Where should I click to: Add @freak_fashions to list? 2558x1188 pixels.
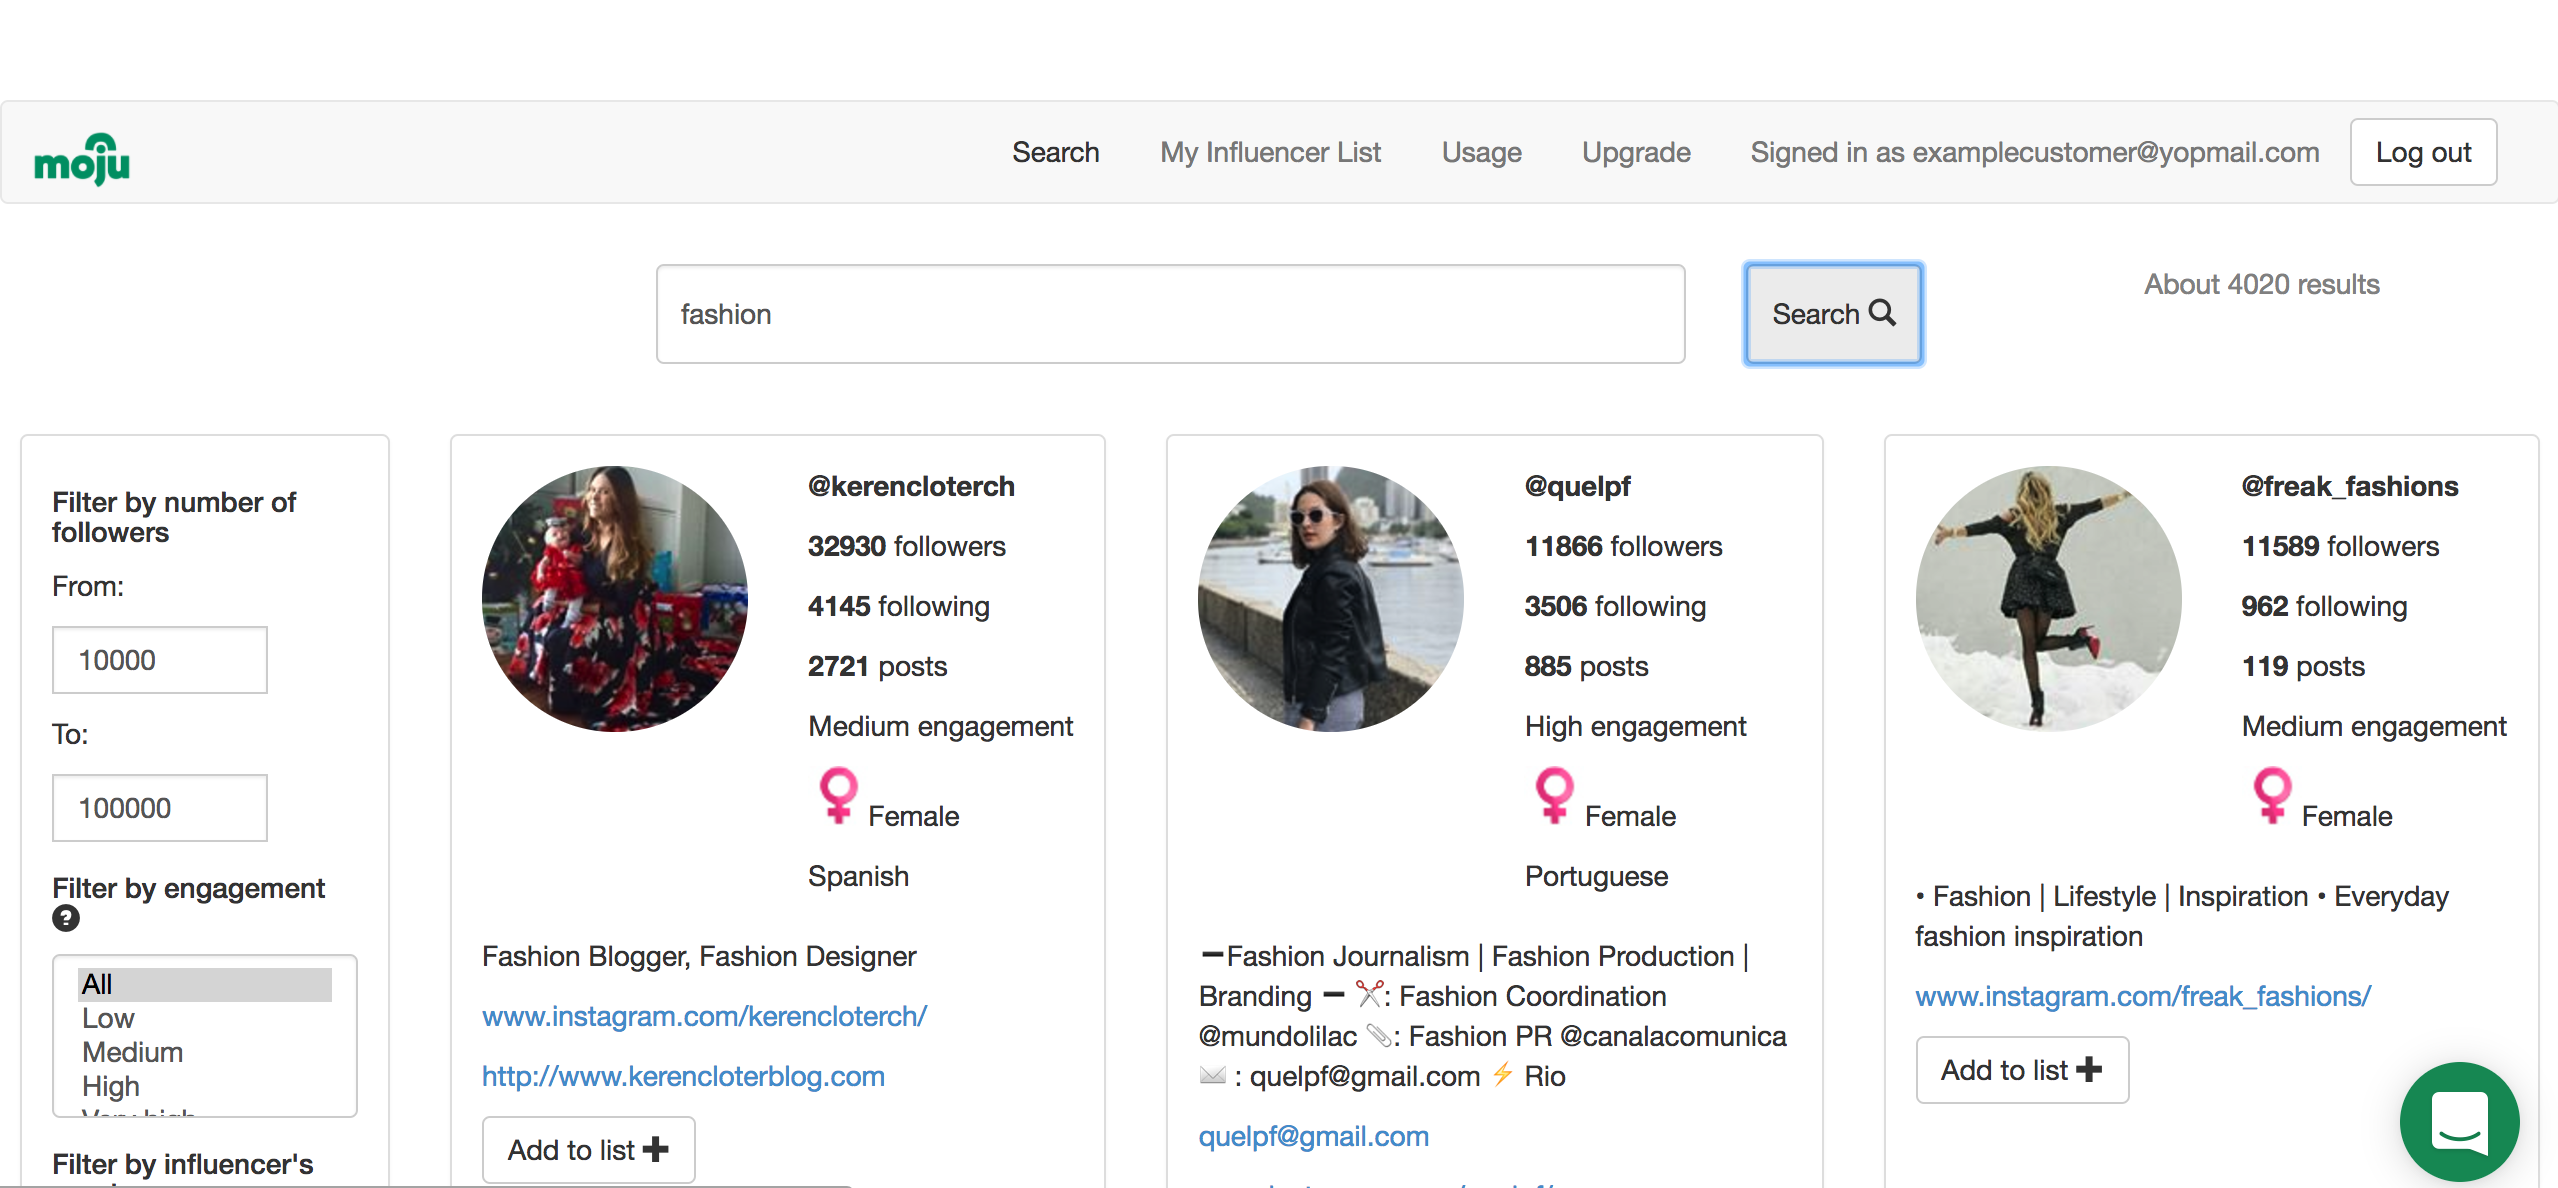[2021, 1070]
